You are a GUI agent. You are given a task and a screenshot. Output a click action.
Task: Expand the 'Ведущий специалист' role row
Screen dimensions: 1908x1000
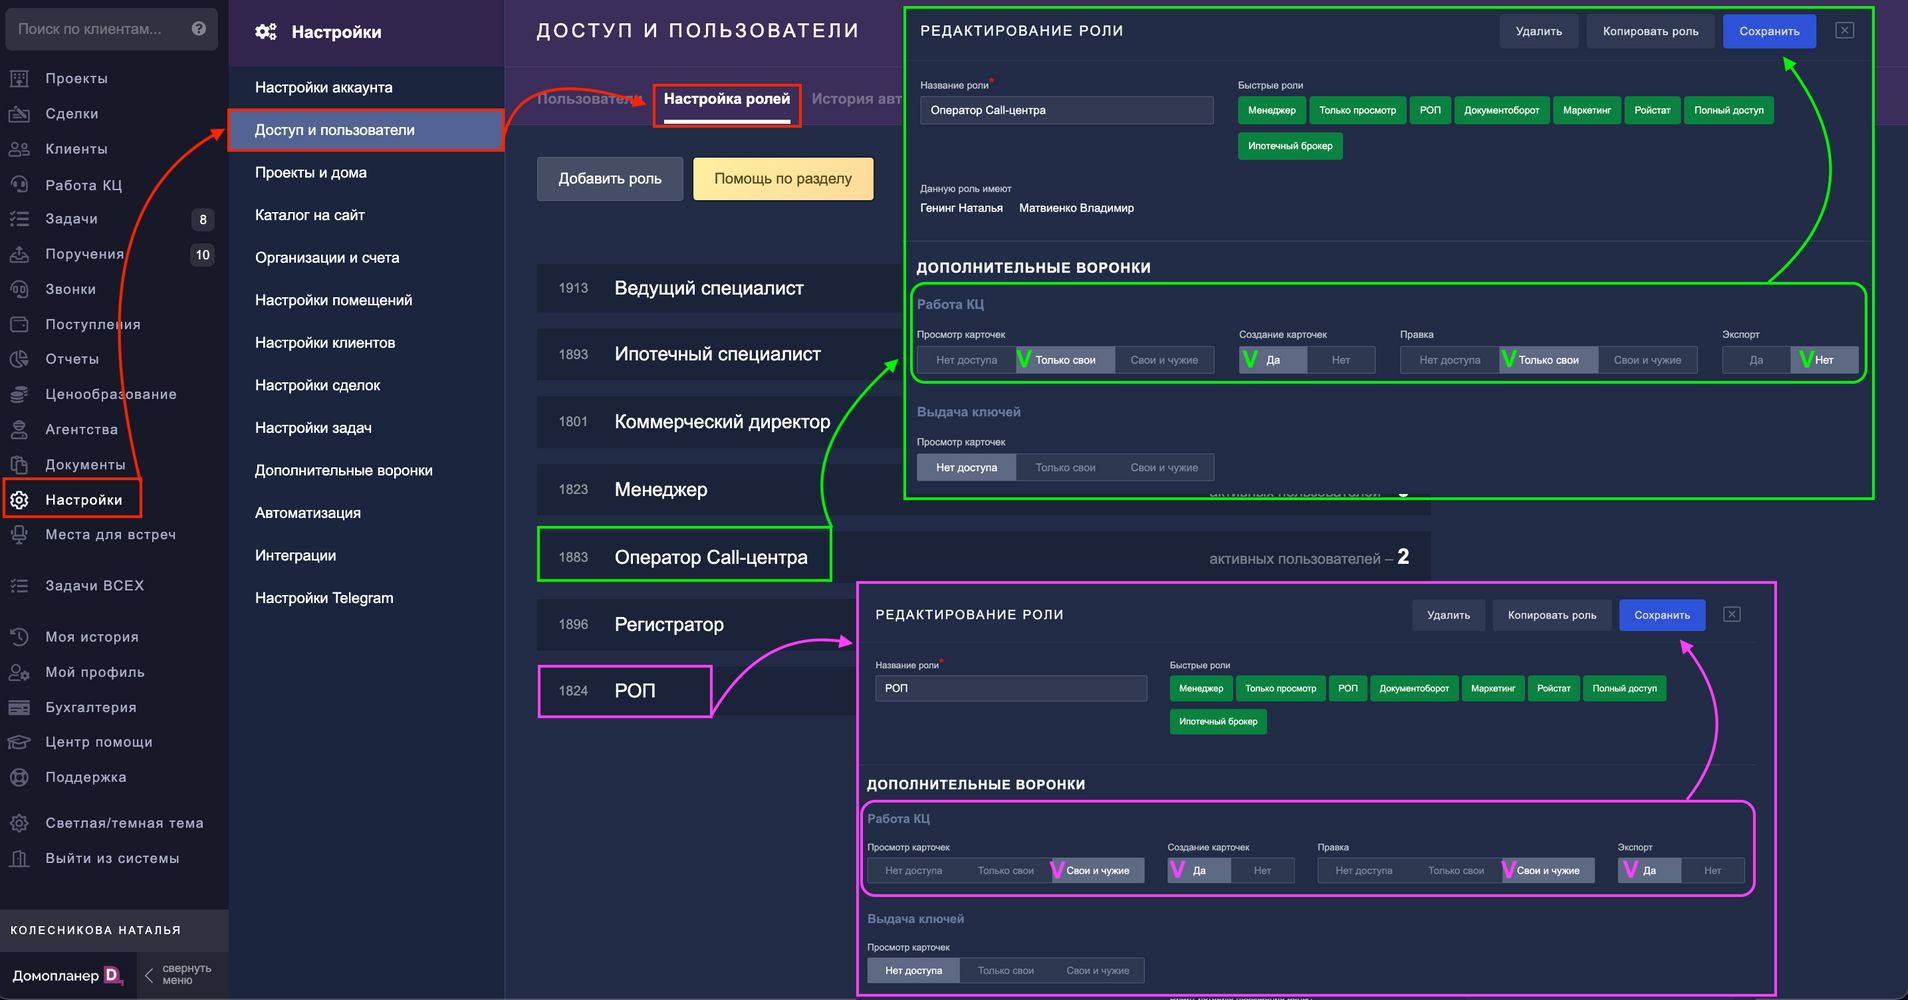[708, 288]
